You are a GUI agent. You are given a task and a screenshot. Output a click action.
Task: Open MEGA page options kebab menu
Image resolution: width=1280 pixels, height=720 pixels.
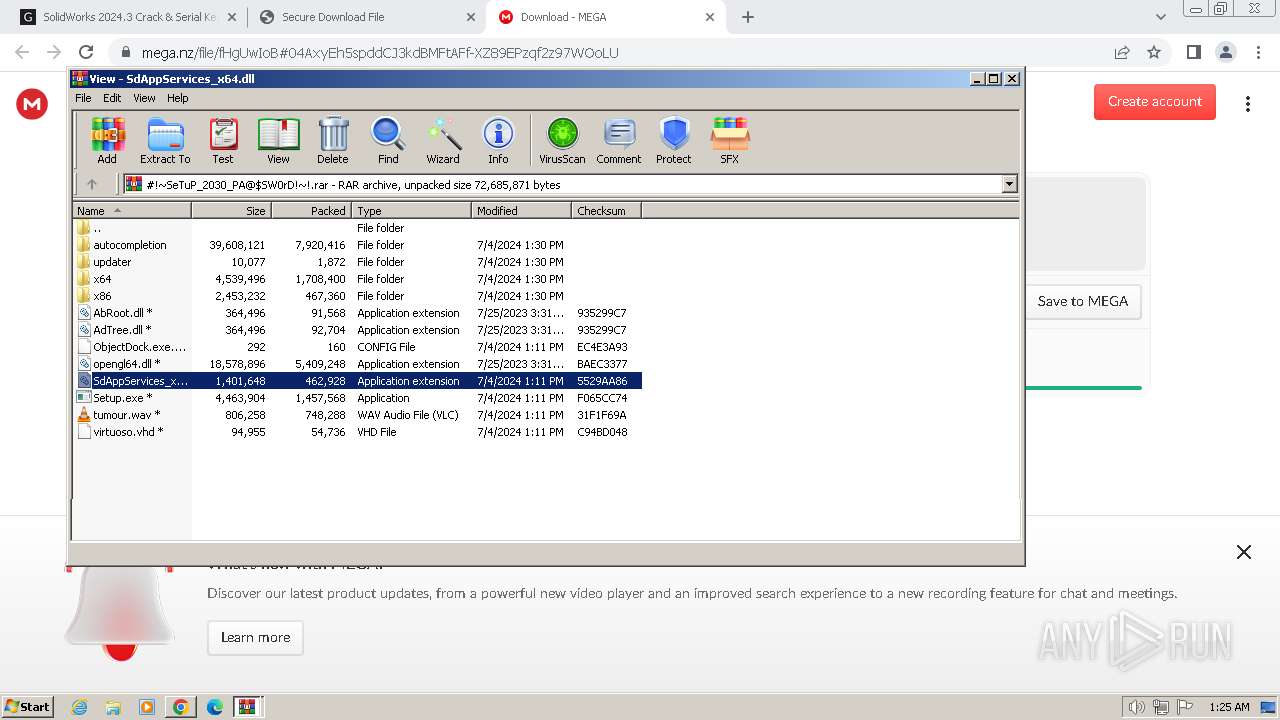pos(1248,104)
